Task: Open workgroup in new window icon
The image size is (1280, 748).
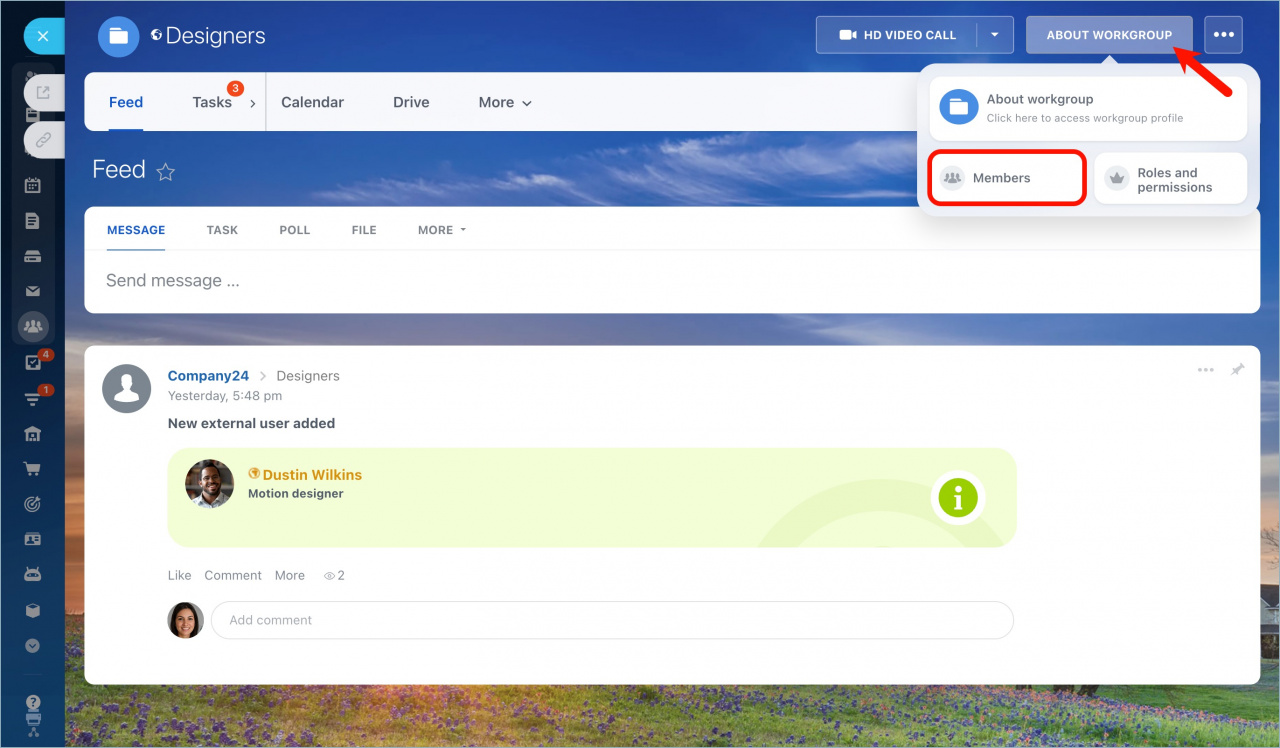Action: point(43,92)
